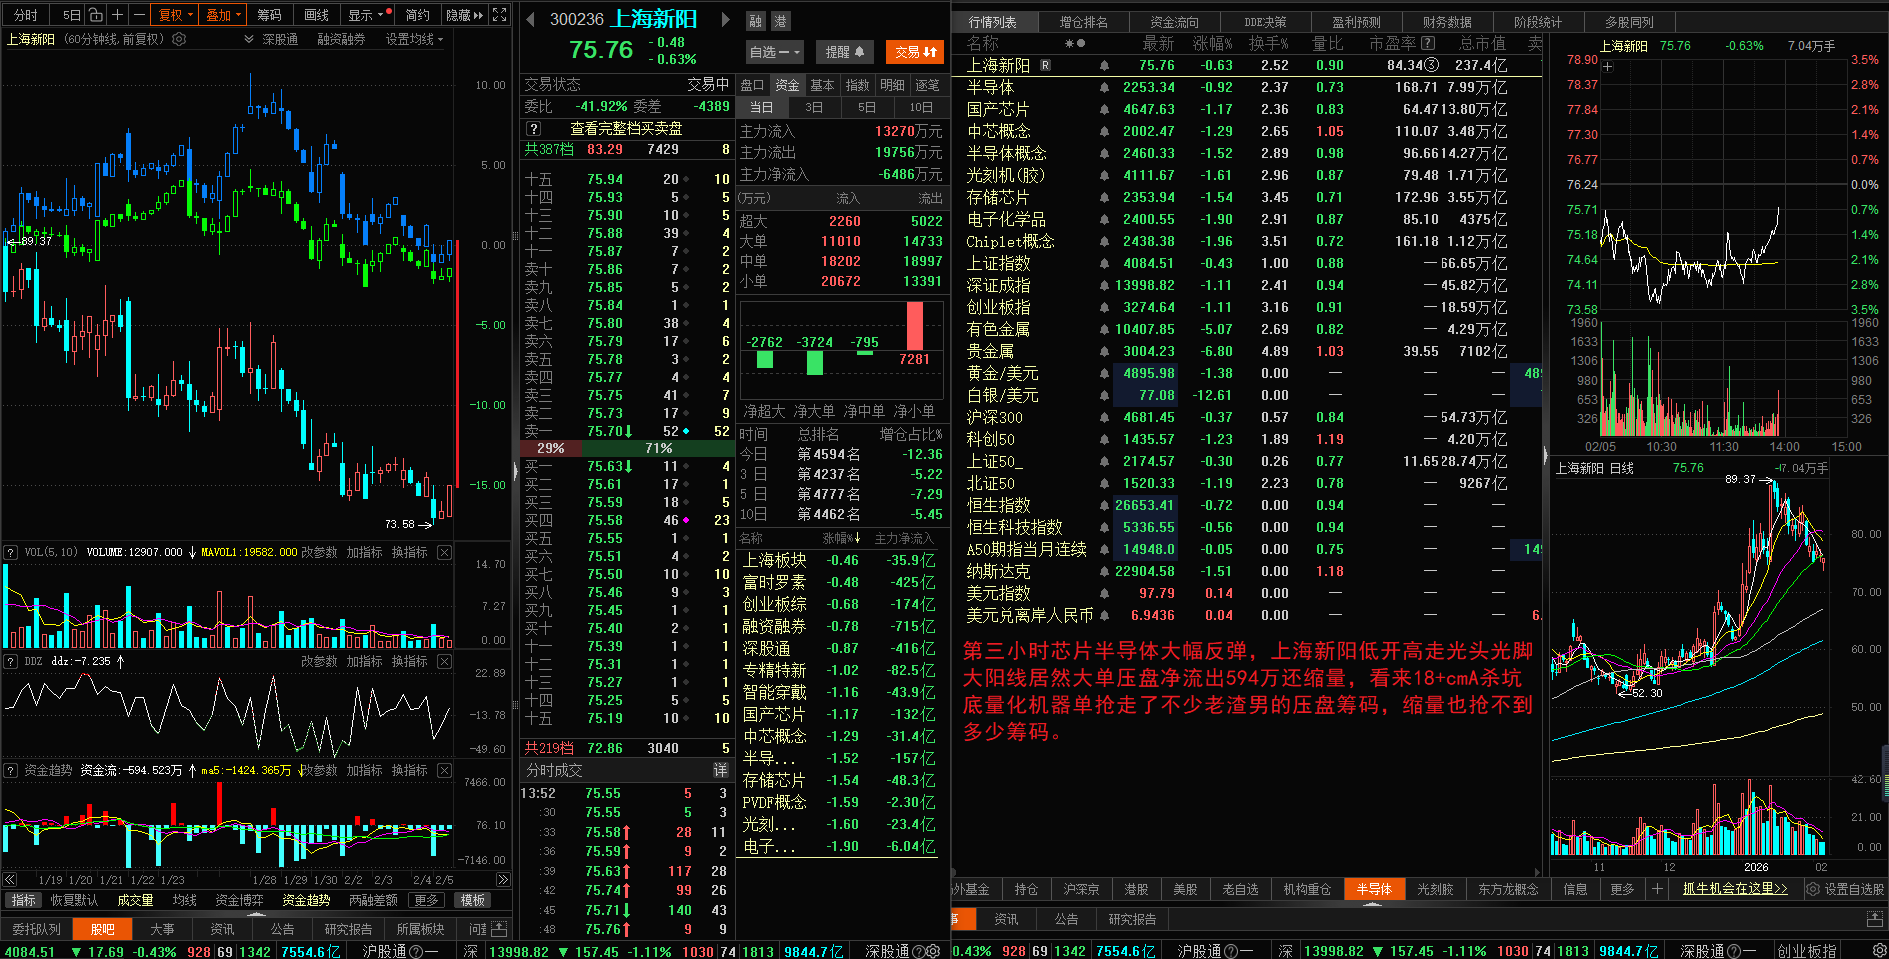Select the 3日 fund flow period
Screen dimensions: 1889x959
click(x=814, y=107)
